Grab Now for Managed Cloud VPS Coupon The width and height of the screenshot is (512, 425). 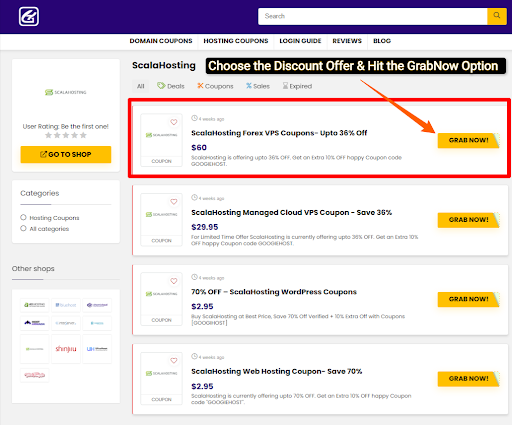(x=469, y=220)
